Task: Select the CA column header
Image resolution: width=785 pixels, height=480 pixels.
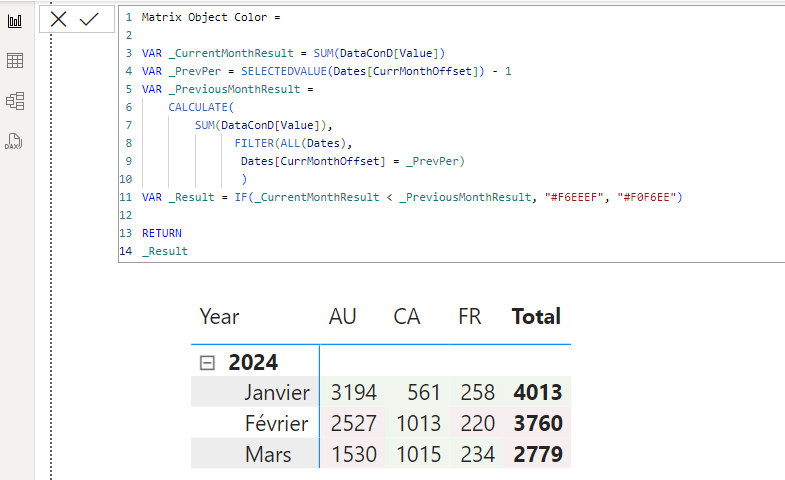Action: tap(407, 316)
